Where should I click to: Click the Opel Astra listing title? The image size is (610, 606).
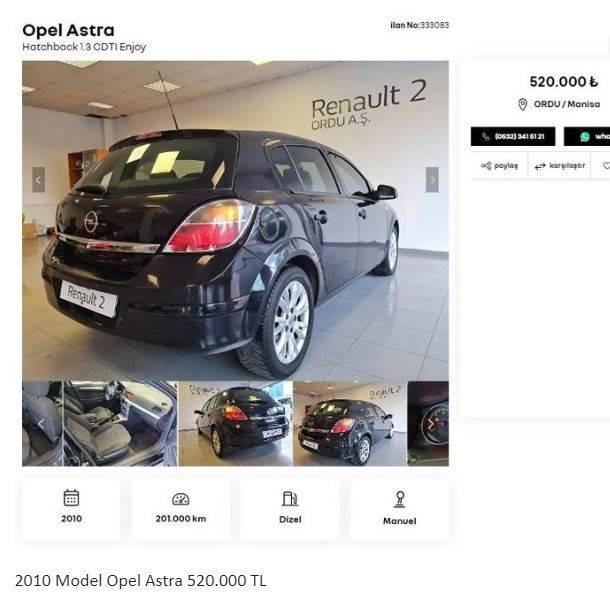[68, 30]
